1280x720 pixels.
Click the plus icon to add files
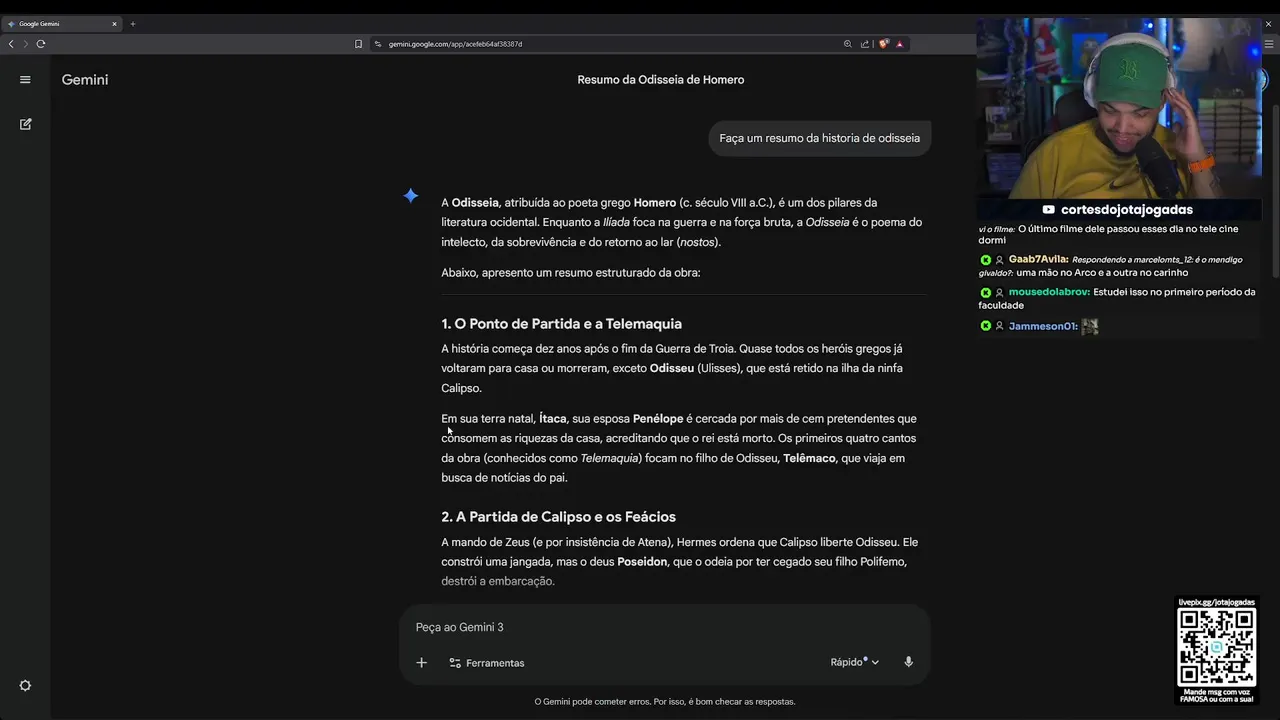coord(421,662)
